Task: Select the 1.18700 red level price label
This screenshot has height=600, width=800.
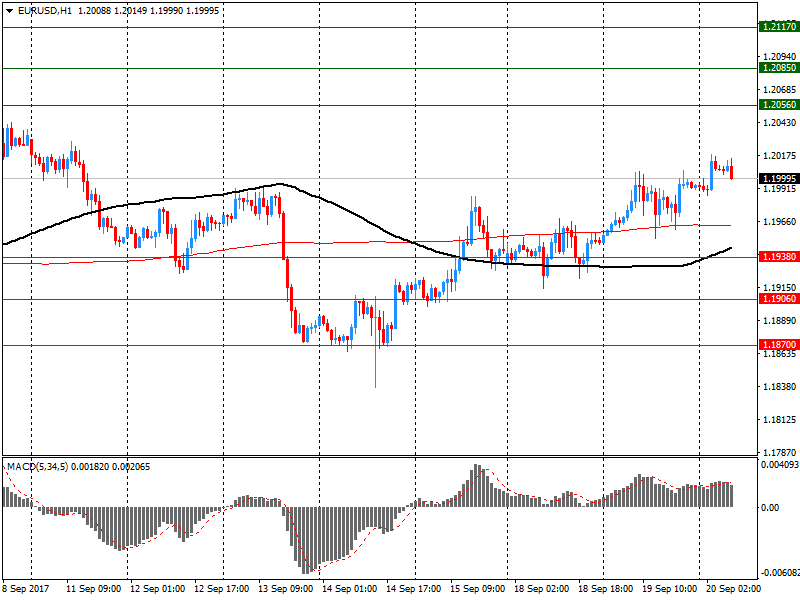Action: 779,345
